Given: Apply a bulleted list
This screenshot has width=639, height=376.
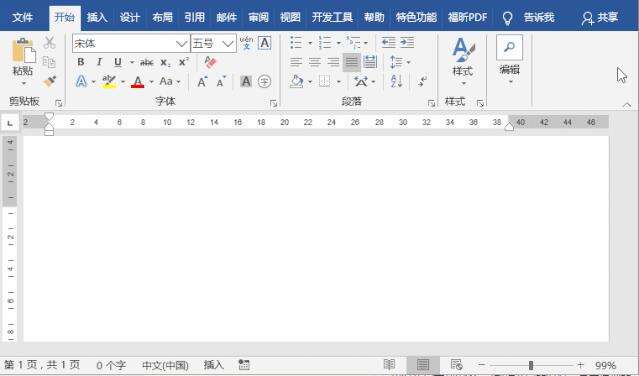Looking at the screenshot, I should tap(296, 42).
